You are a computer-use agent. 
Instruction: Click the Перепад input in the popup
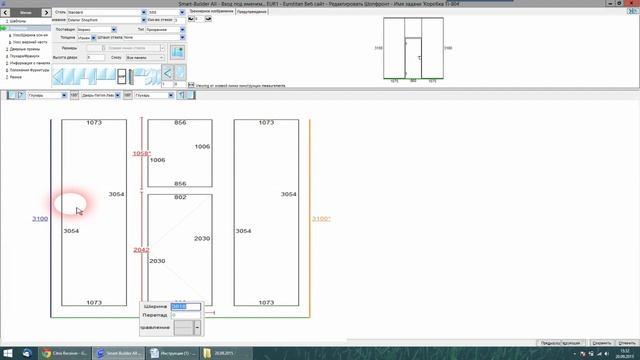tap(186, 315)
